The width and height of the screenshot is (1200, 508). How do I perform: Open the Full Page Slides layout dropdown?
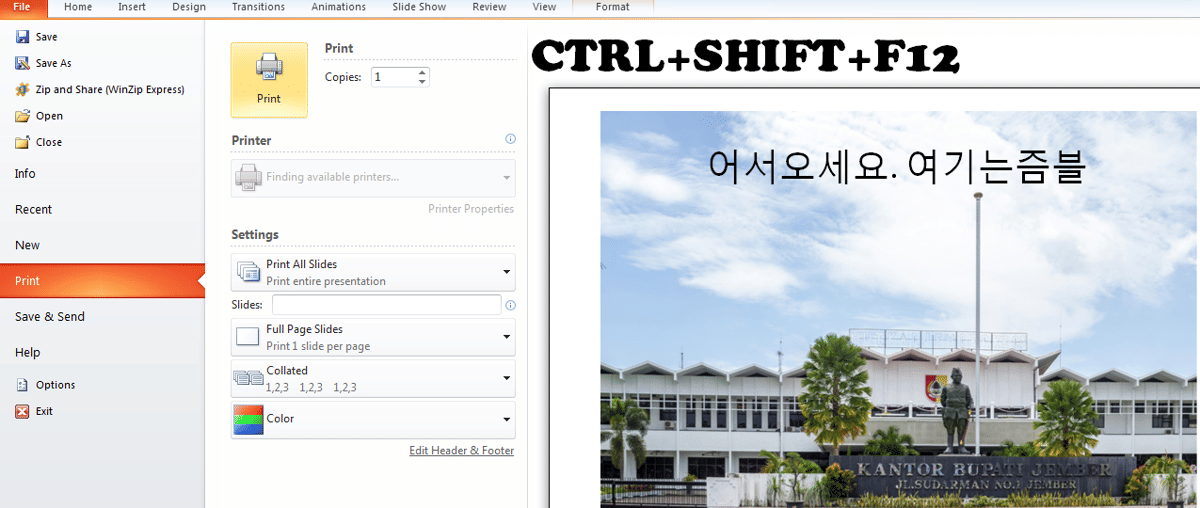point(506,337)
